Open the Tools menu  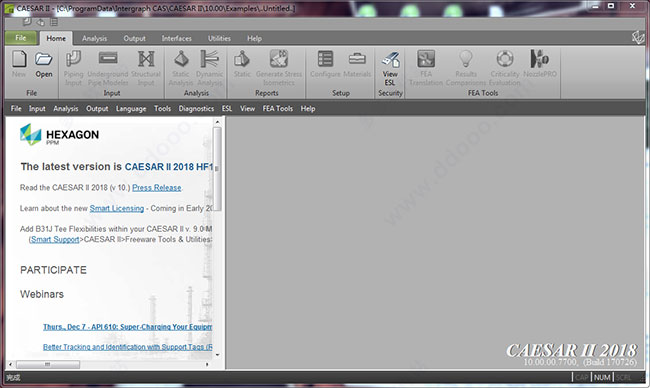click(162, 109)
